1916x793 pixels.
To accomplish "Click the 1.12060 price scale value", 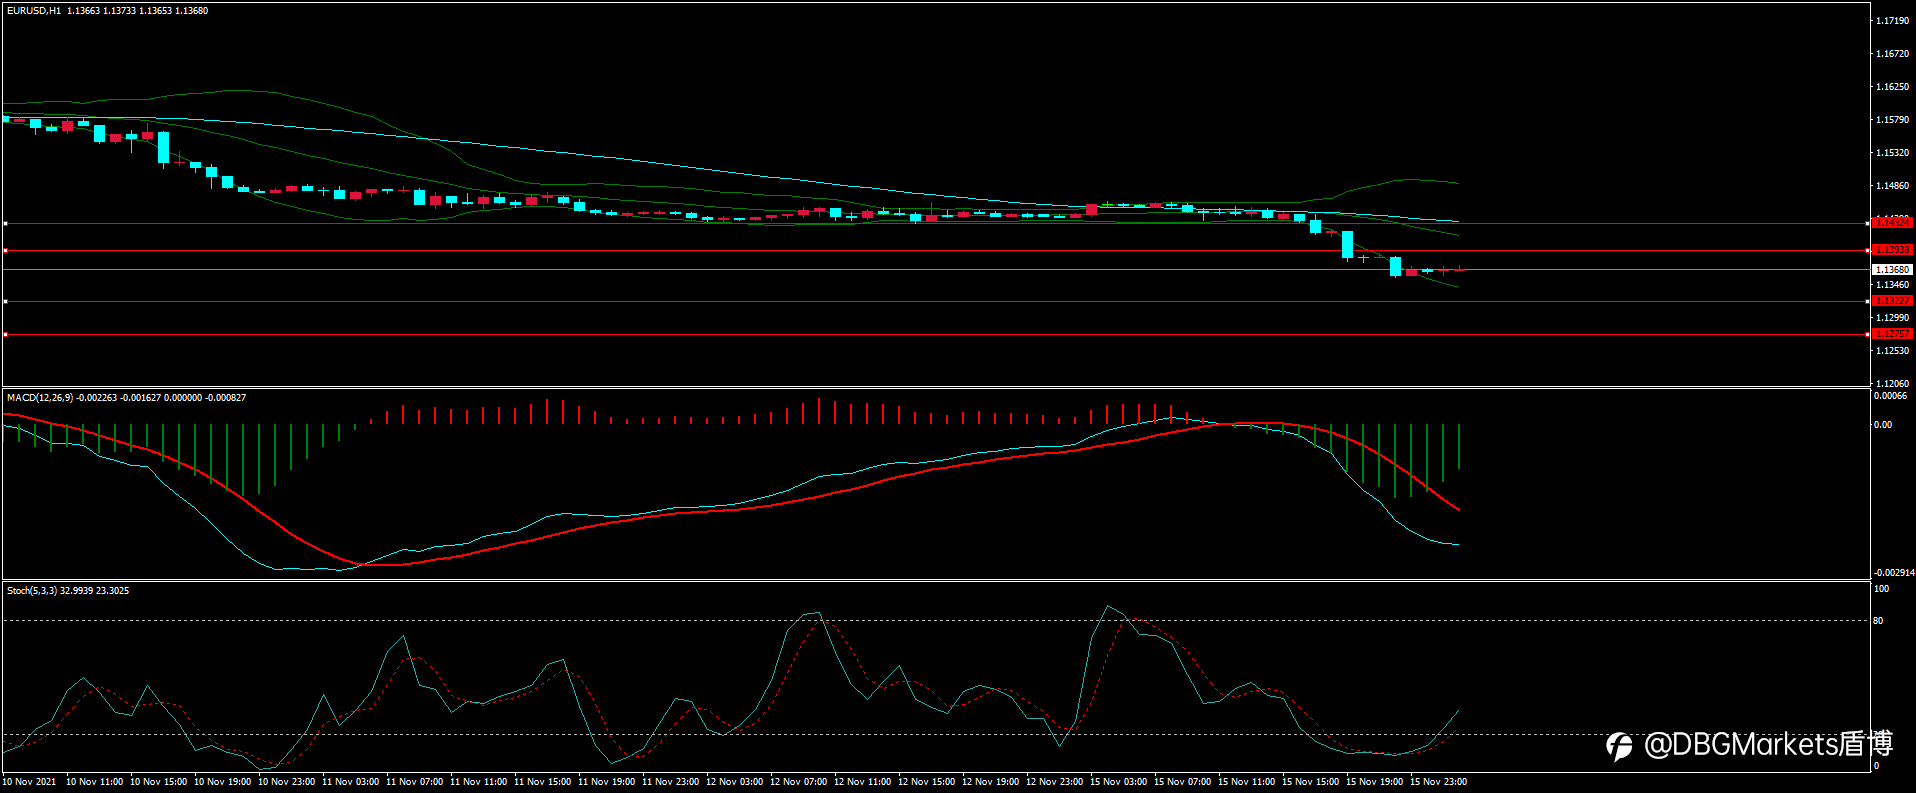I will 1892,384.
